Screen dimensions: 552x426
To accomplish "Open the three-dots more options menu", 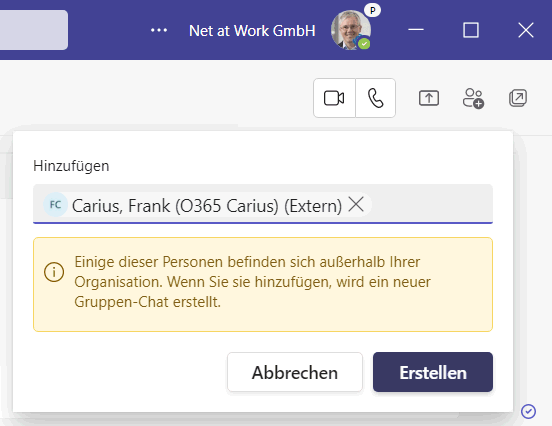I will click(x=159, y=30).
